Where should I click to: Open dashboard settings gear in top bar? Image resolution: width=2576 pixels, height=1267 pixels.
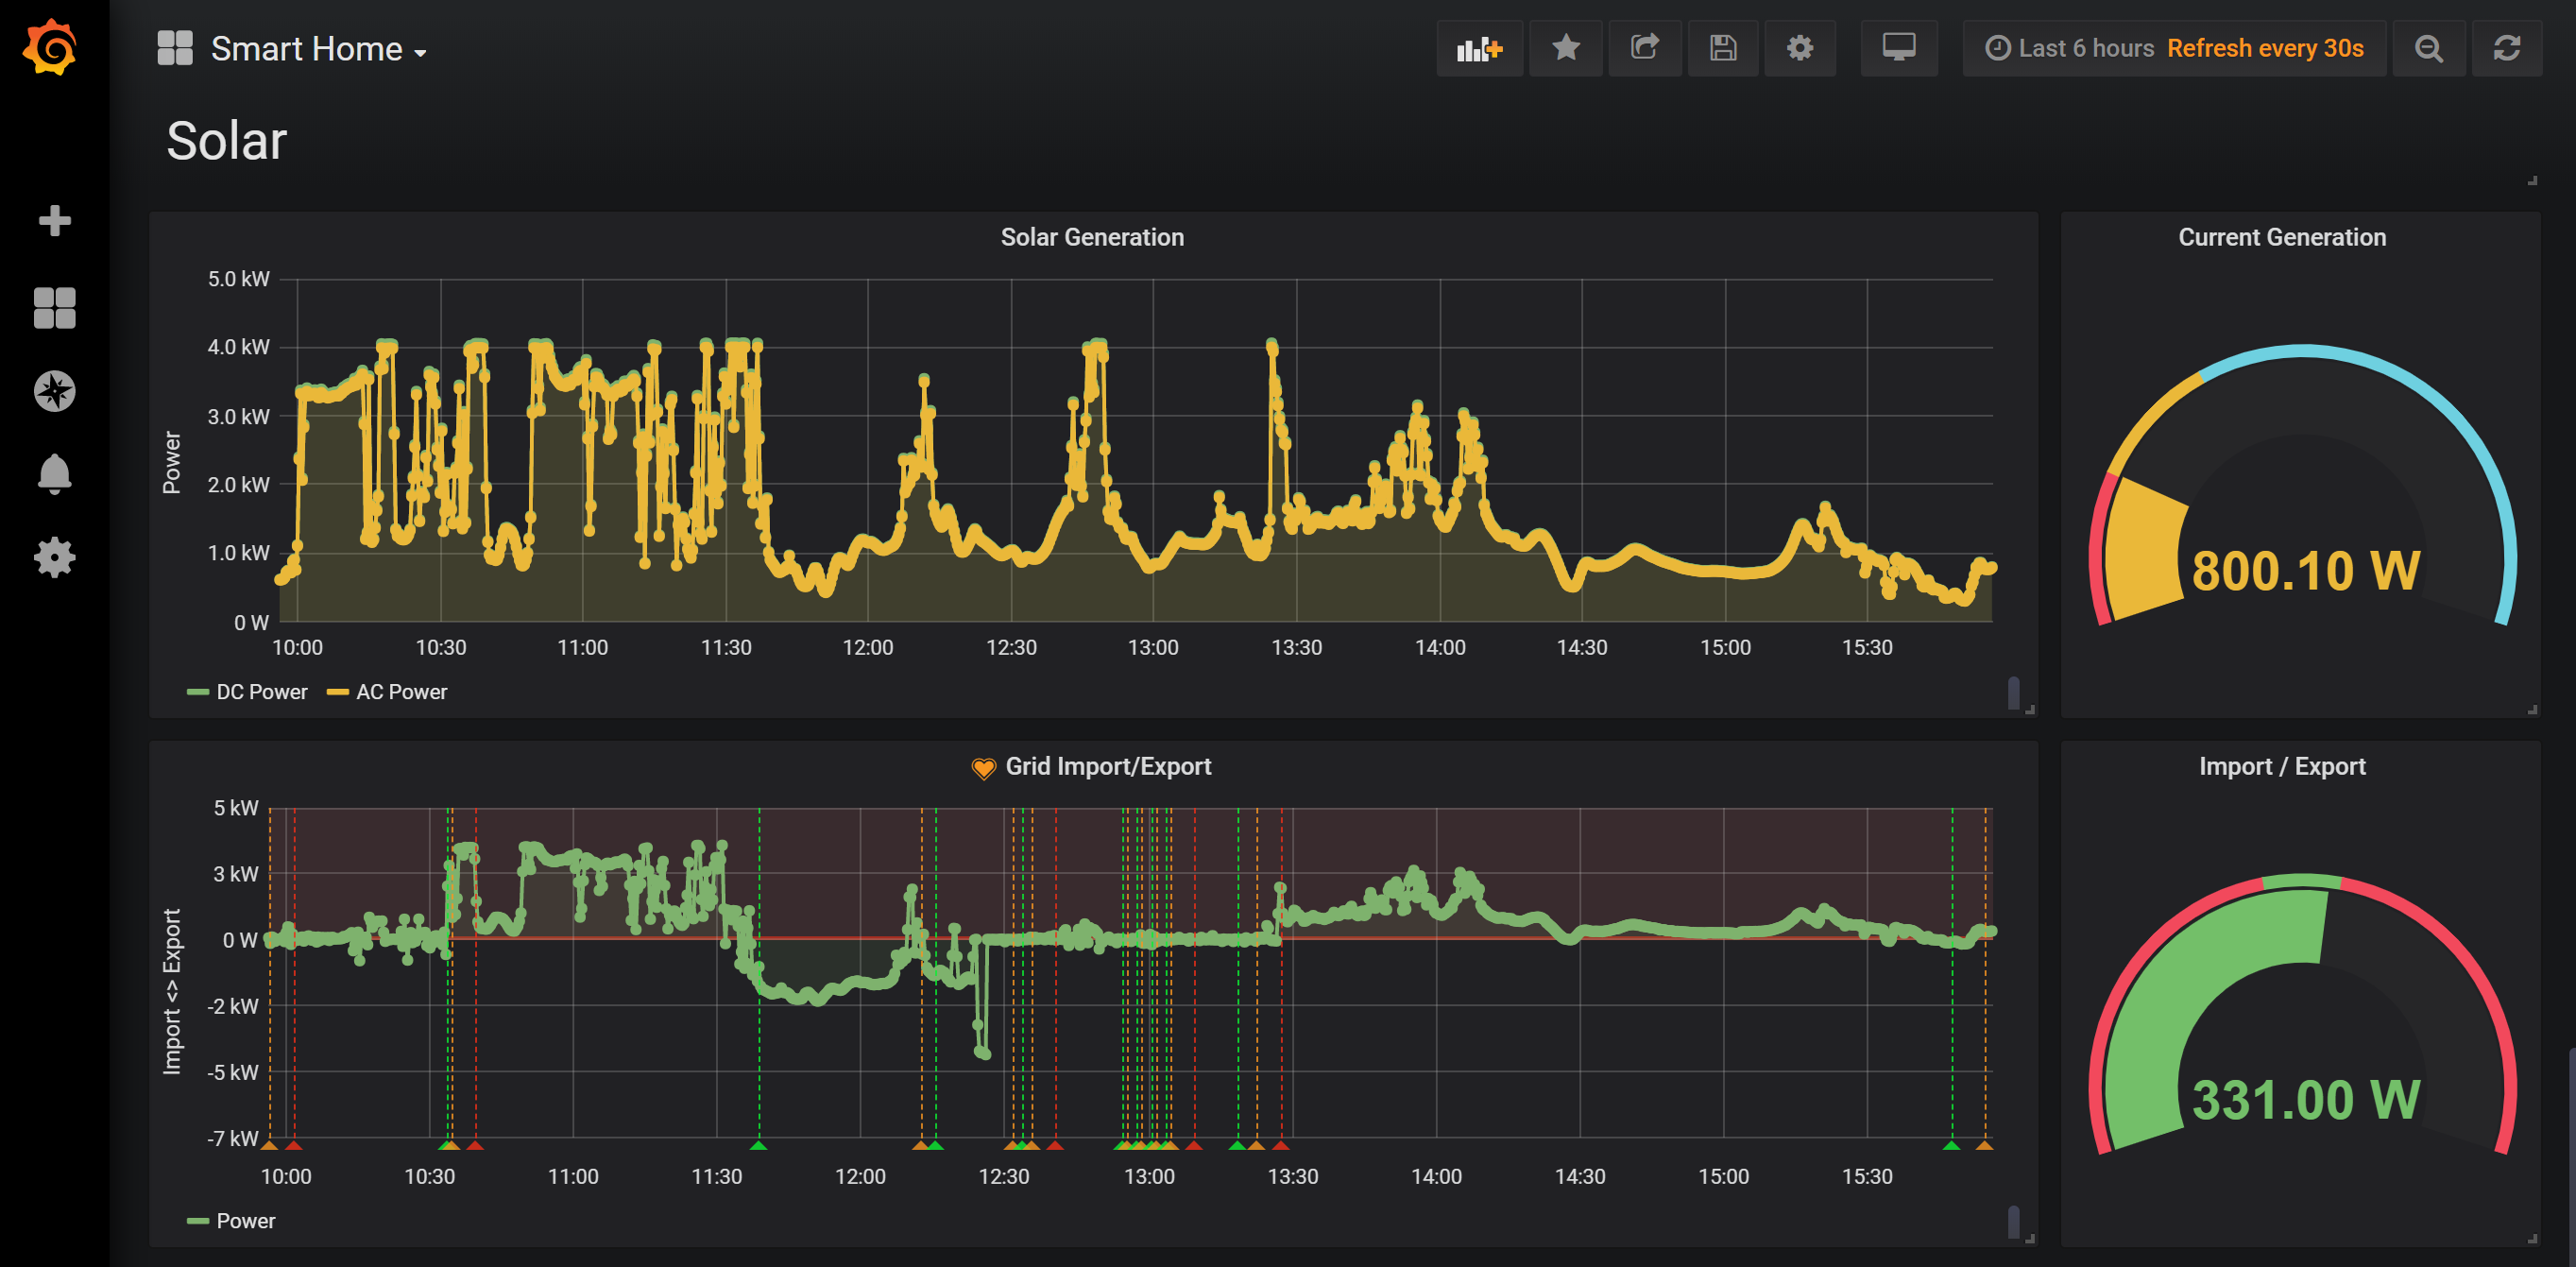tap(1799, 48)
